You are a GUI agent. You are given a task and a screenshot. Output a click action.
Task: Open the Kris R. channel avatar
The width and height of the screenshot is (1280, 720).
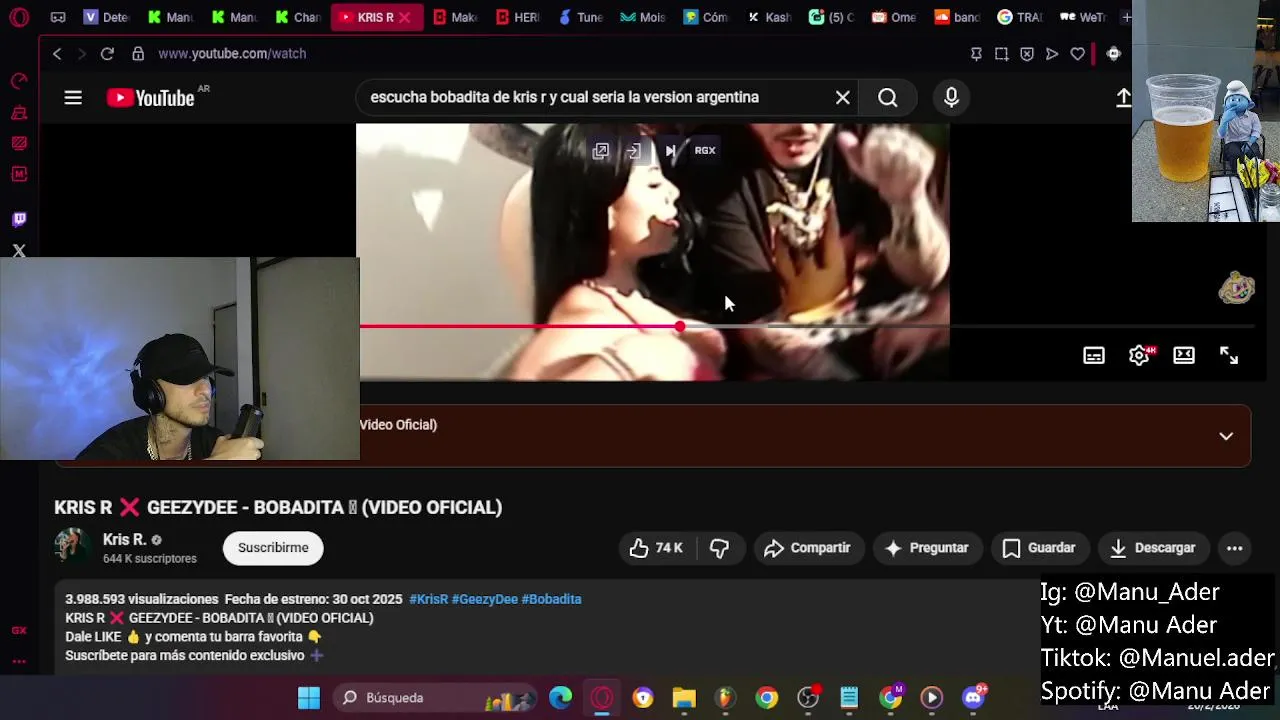(x=72, y=546)
